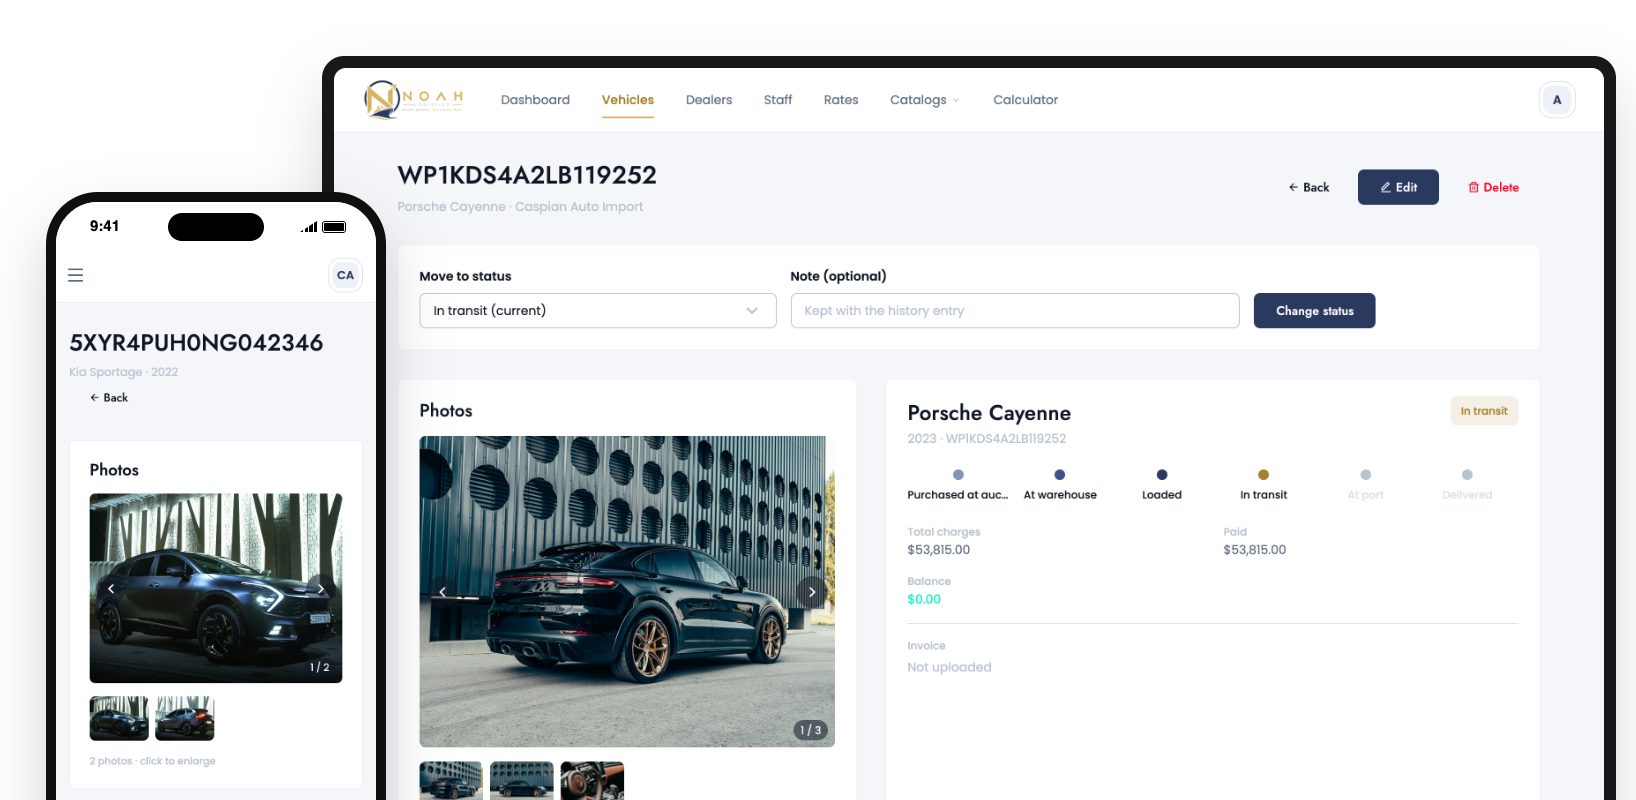Open the Dealers tab
Viewport: 1636px width, 800px height.
[709, 100]
